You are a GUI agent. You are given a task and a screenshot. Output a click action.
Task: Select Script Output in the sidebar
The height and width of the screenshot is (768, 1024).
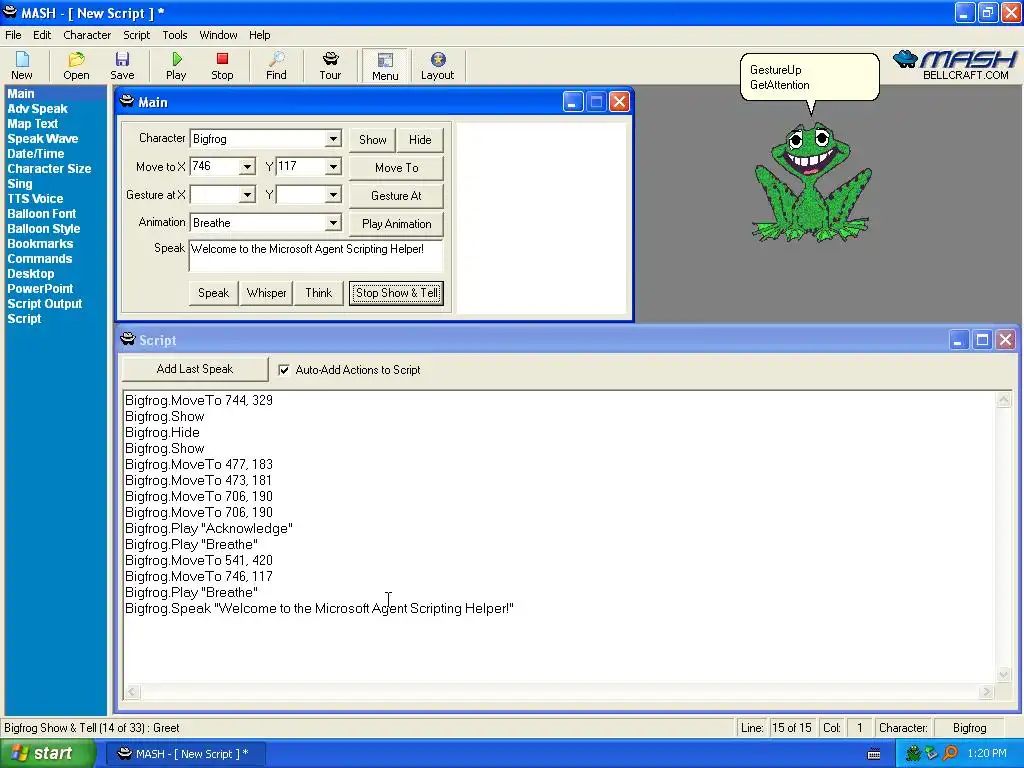pyautogui.click(x=44, y=304)
